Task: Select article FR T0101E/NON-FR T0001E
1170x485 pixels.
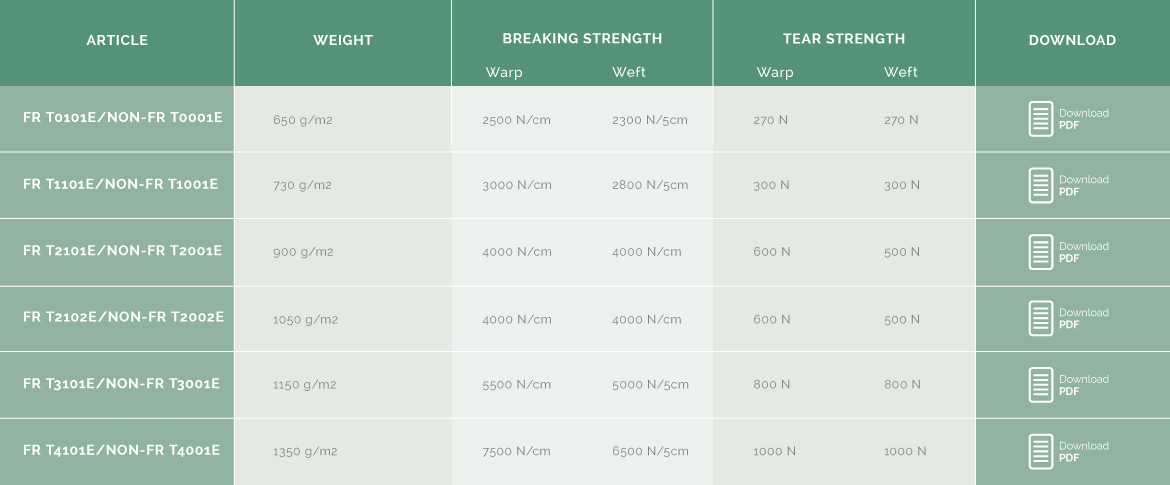Action: point(122,117)
